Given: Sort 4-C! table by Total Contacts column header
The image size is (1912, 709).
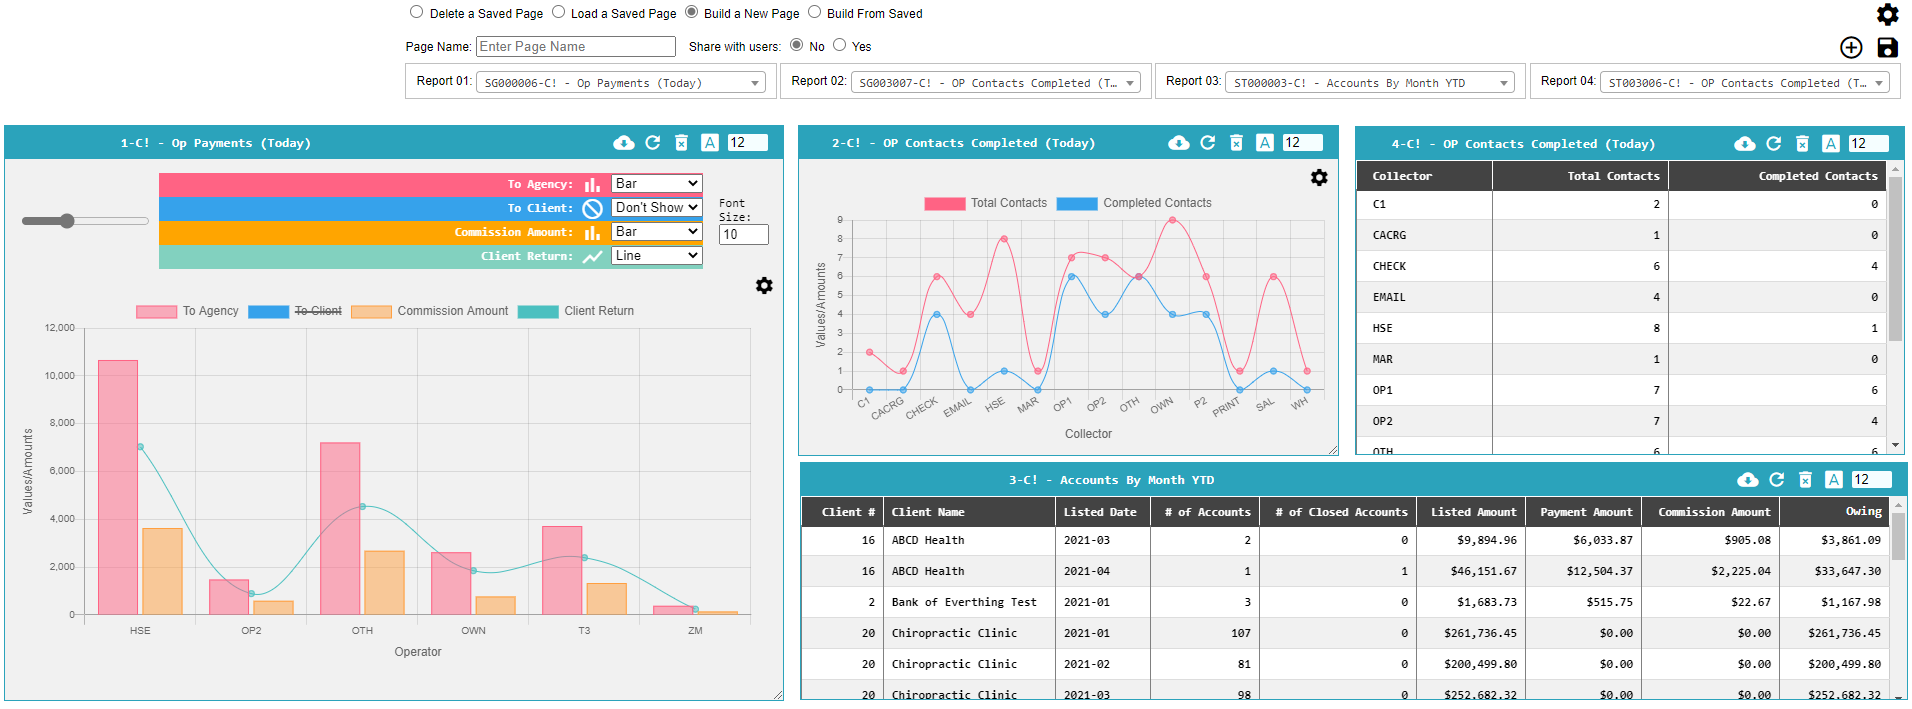Looking at the screenshot, I should pos(1580,176).
